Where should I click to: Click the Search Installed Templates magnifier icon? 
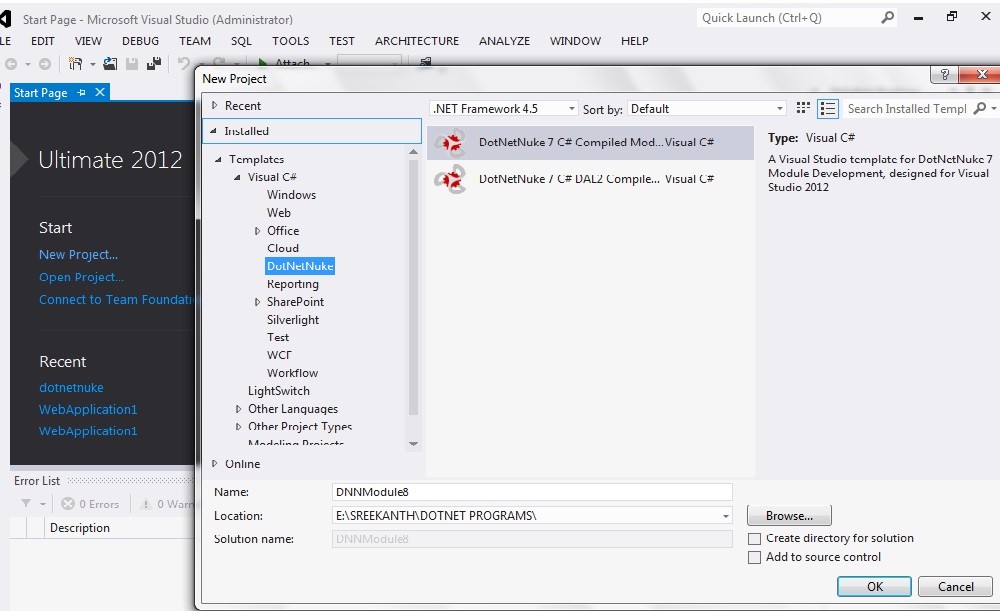point(980,108)
